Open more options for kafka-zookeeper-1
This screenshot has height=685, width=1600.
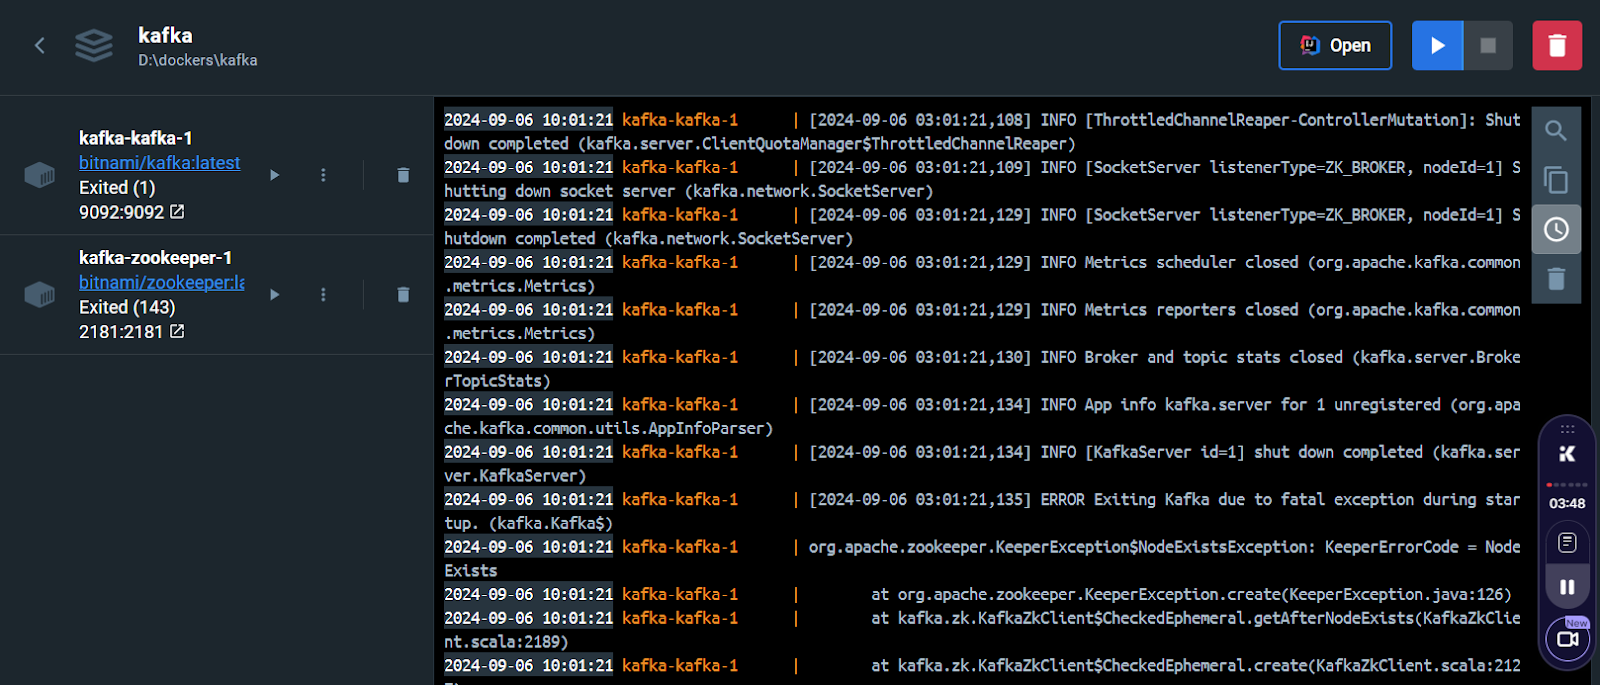point(323,295)
